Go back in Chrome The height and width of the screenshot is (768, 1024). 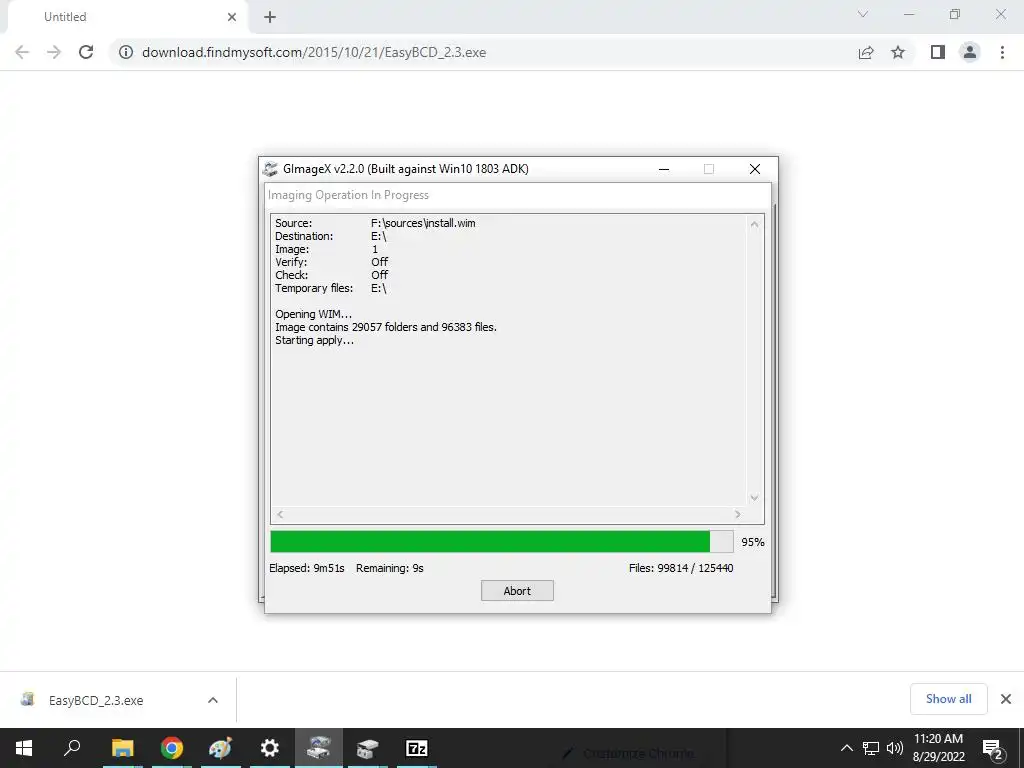tap(22, 52)
